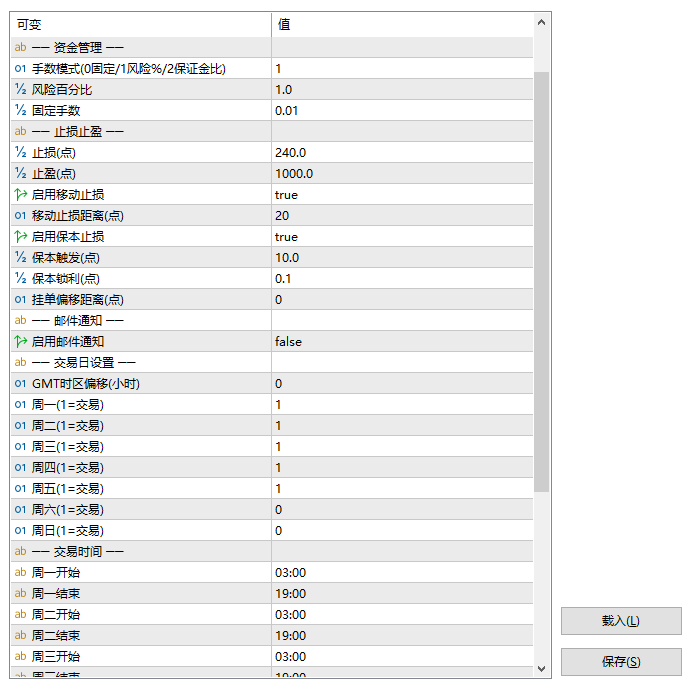Click the ½ icon beside 止损(点)
The width and height of the screenshot is (691, 689).
coord(20,152)
